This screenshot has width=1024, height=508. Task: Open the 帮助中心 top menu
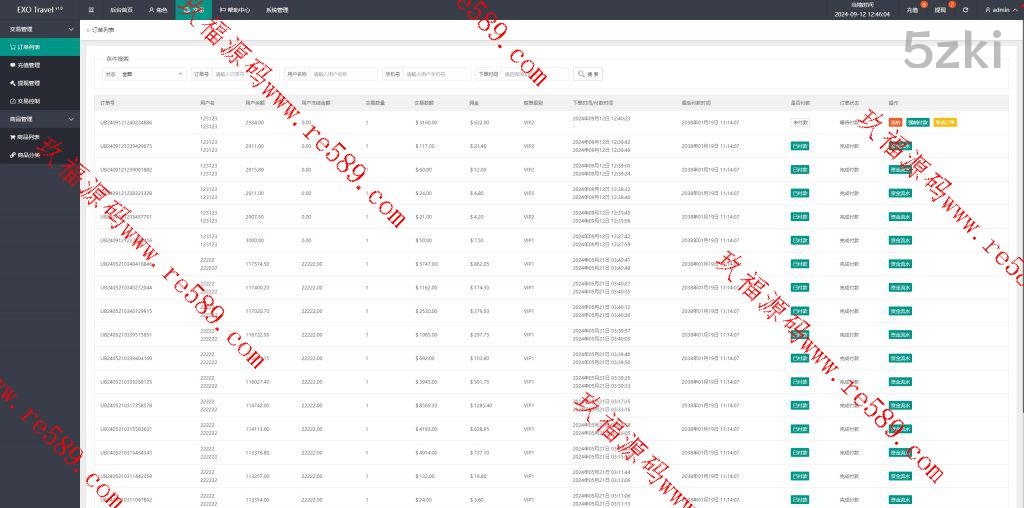pyautogui.click(x=236, y=9)
